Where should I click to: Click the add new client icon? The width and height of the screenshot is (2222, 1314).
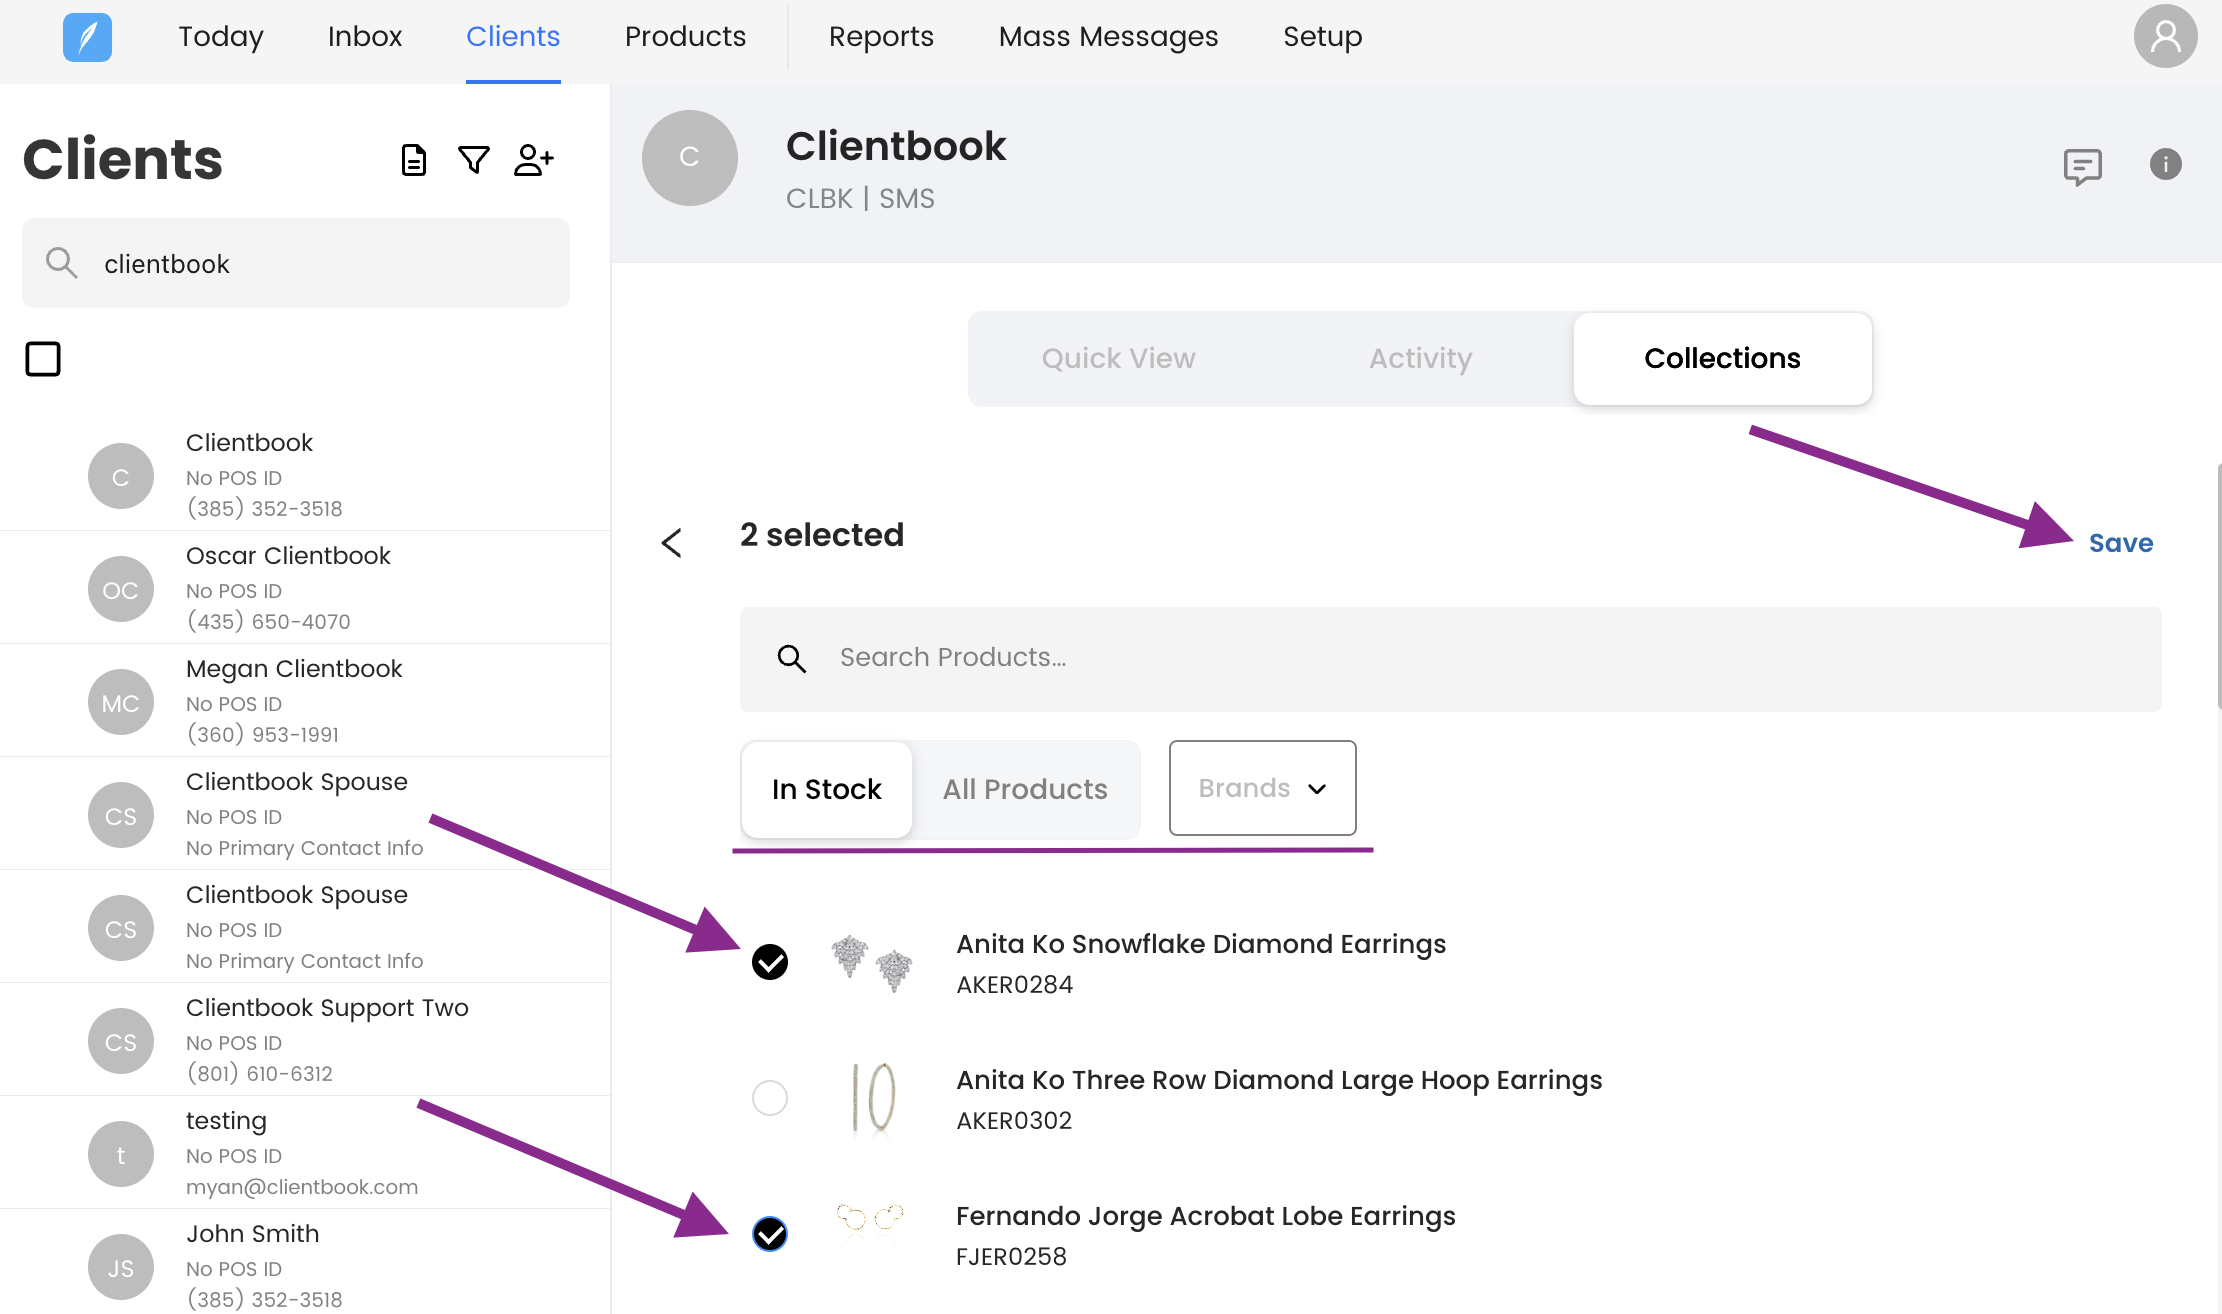(533, 160)
